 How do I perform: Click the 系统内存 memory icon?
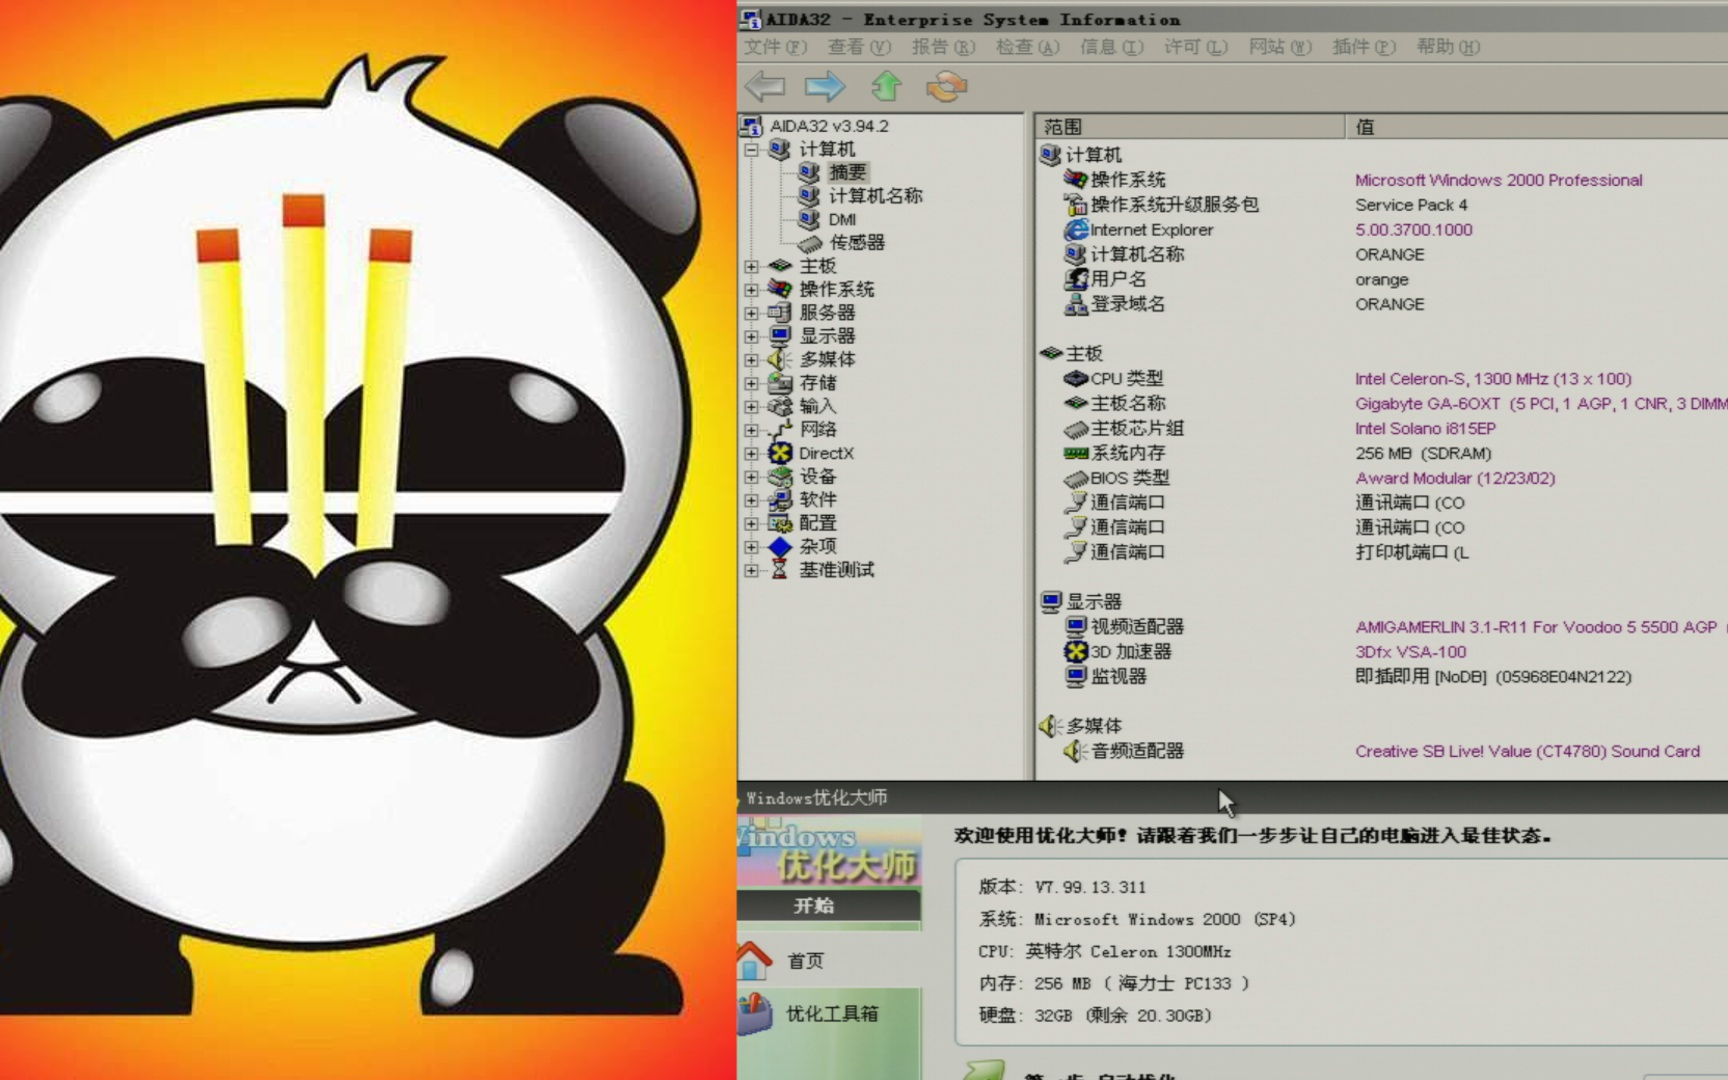[1076, 453]
